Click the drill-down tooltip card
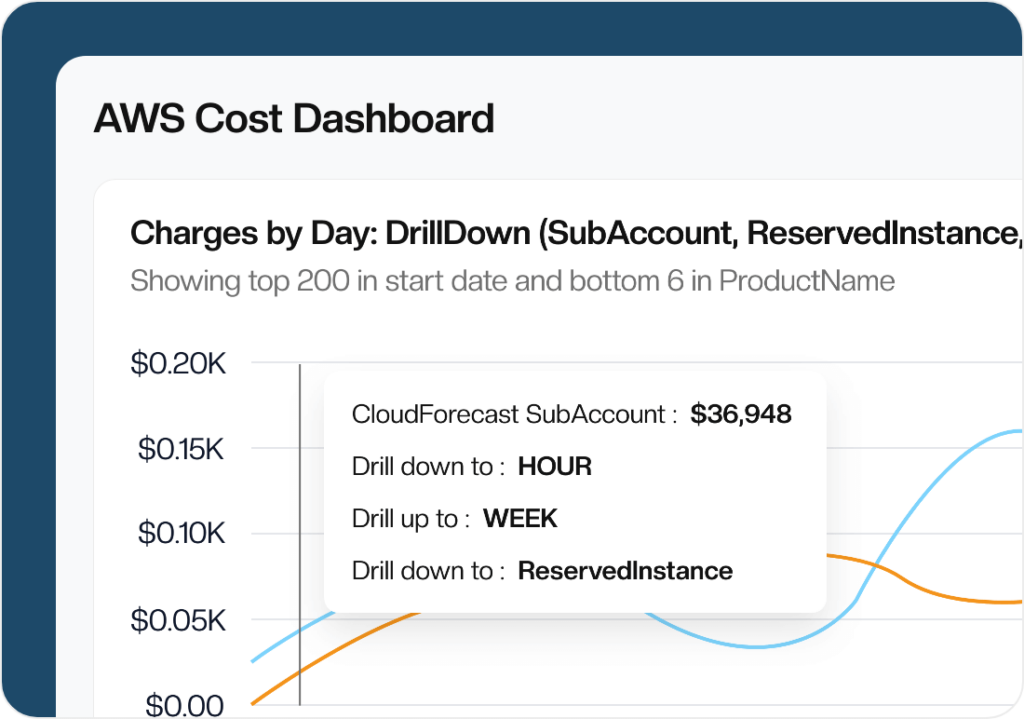The image size is (1024, 719). (x=575, y=490)
